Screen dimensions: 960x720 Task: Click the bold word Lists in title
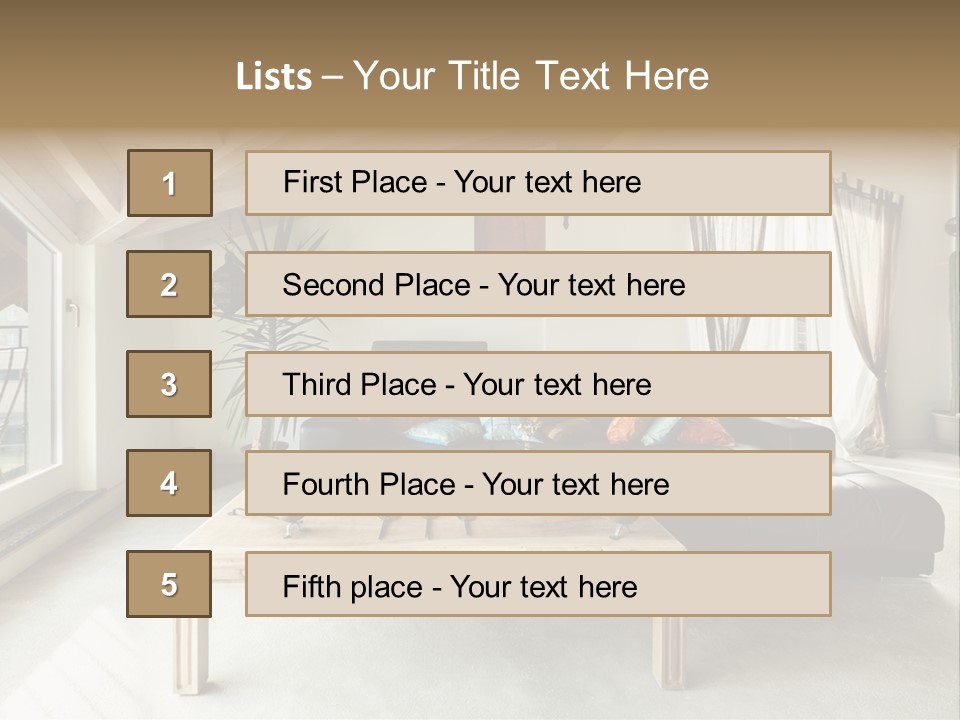pos(274,77)
